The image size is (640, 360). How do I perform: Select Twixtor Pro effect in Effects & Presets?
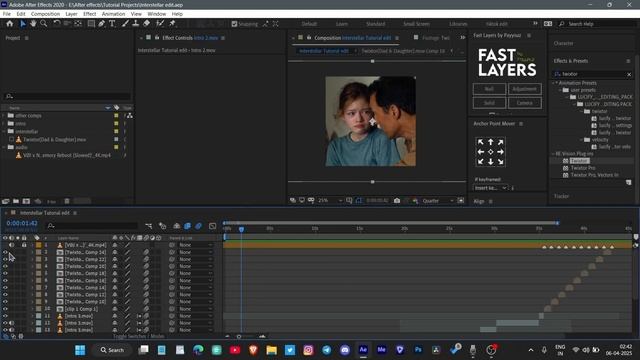click(x=583, y=168)
